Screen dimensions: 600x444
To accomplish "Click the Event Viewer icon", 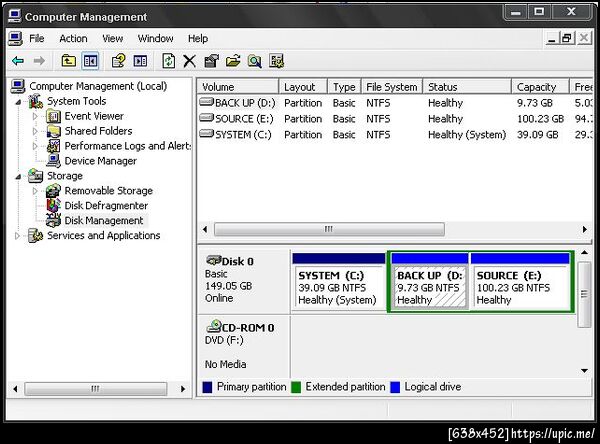I will 53,116.
